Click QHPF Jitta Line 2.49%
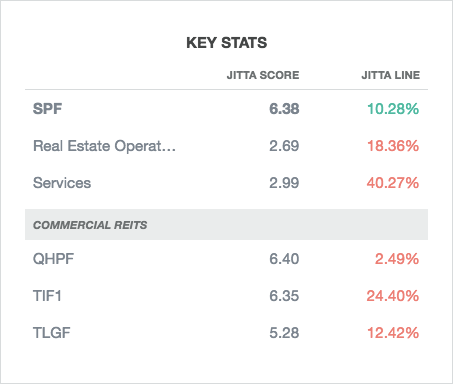 (397, 259)
